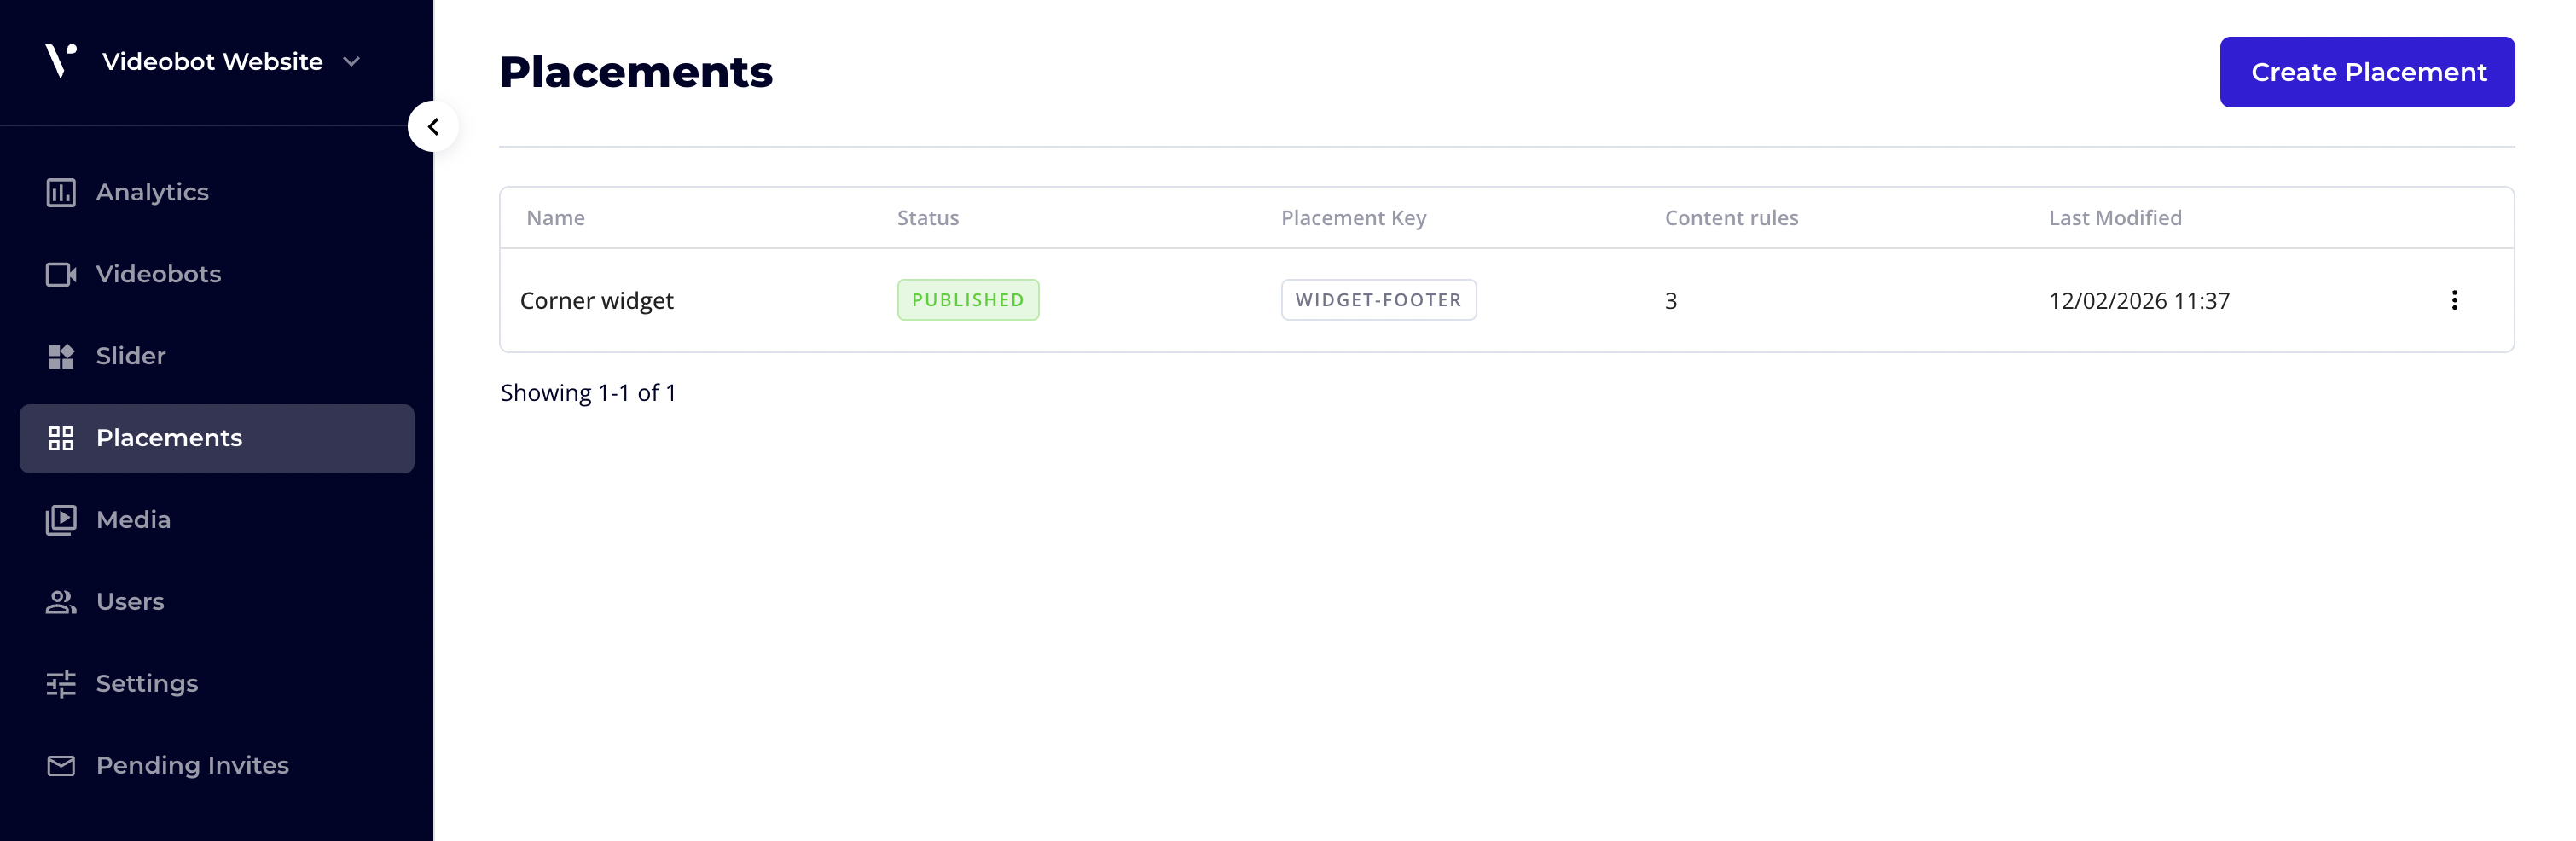Open the Corner widget placement
2576x841 pixels.
(597, 301)
